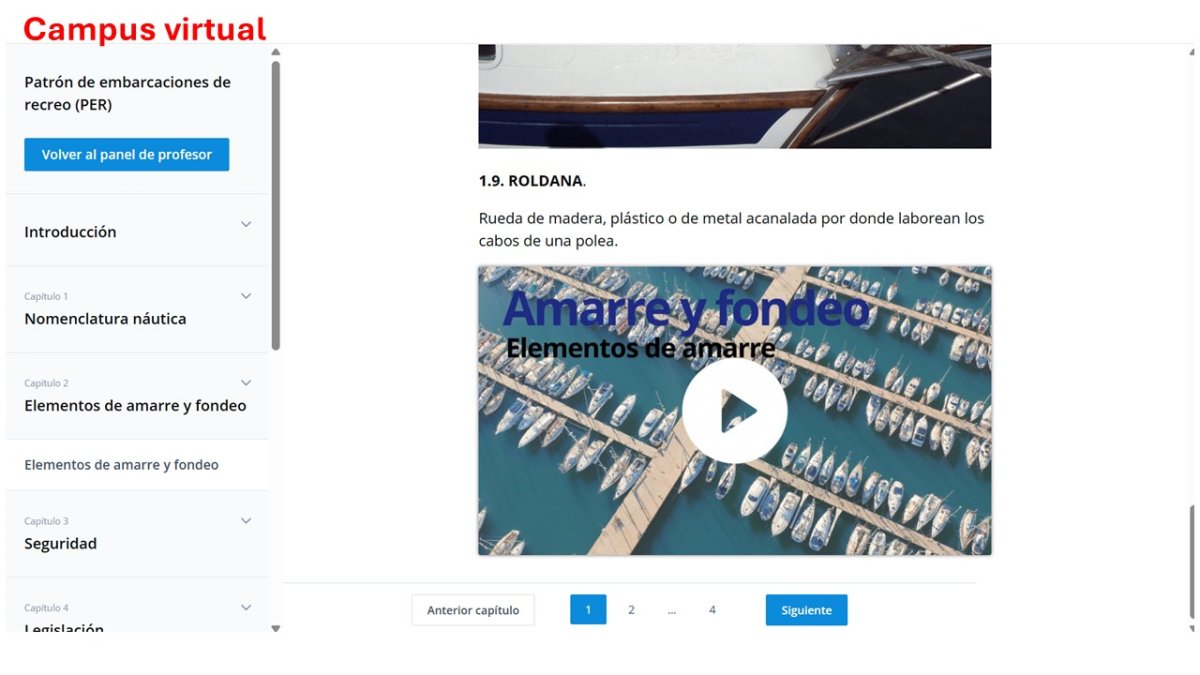1200x675 pixels.
Task: Expand the Nomenclatura náutica chapter chevron
Action: (246, 296)
